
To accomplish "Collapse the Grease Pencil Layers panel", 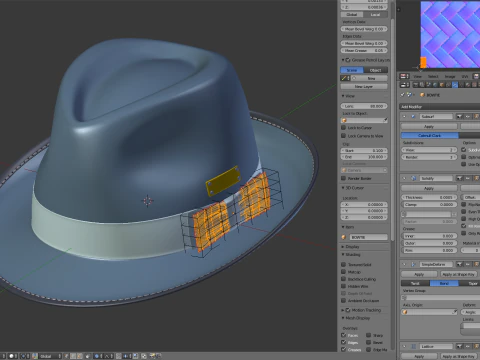I will [x=343, y=60].
